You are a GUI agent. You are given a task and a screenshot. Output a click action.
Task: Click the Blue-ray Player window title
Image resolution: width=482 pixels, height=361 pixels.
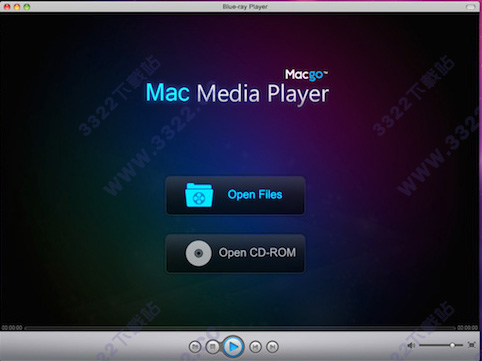[x=245, y=7]
